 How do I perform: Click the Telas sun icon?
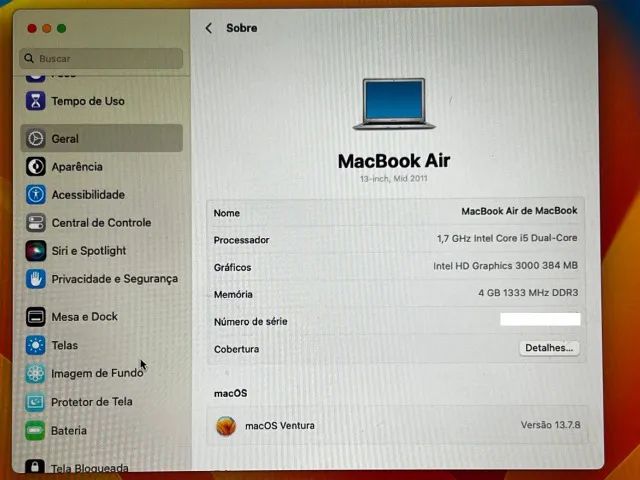pyautogui.click(x=36, y=345)
